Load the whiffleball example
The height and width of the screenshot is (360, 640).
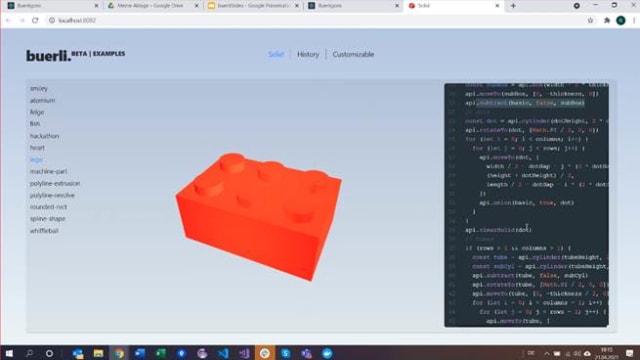(x=44, y=231)
